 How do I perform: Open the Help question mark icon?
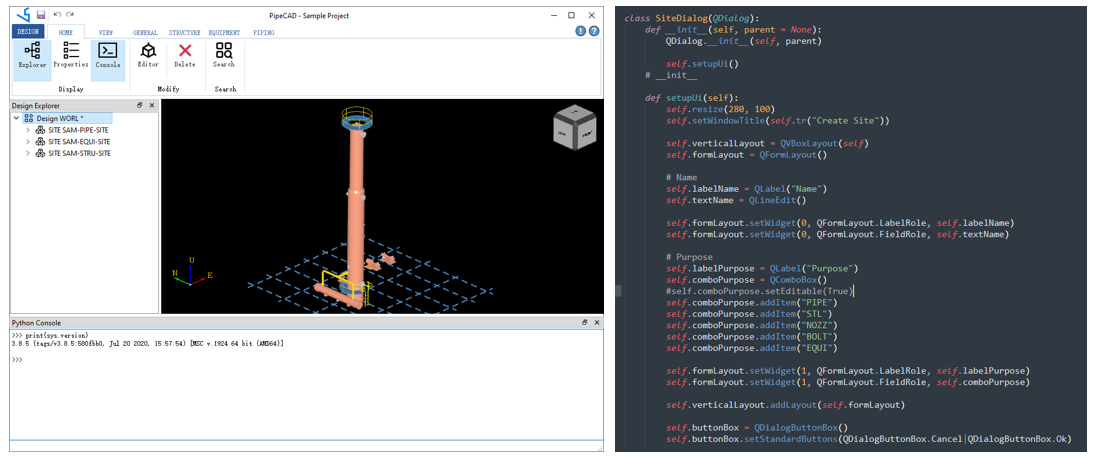(594, 32)
